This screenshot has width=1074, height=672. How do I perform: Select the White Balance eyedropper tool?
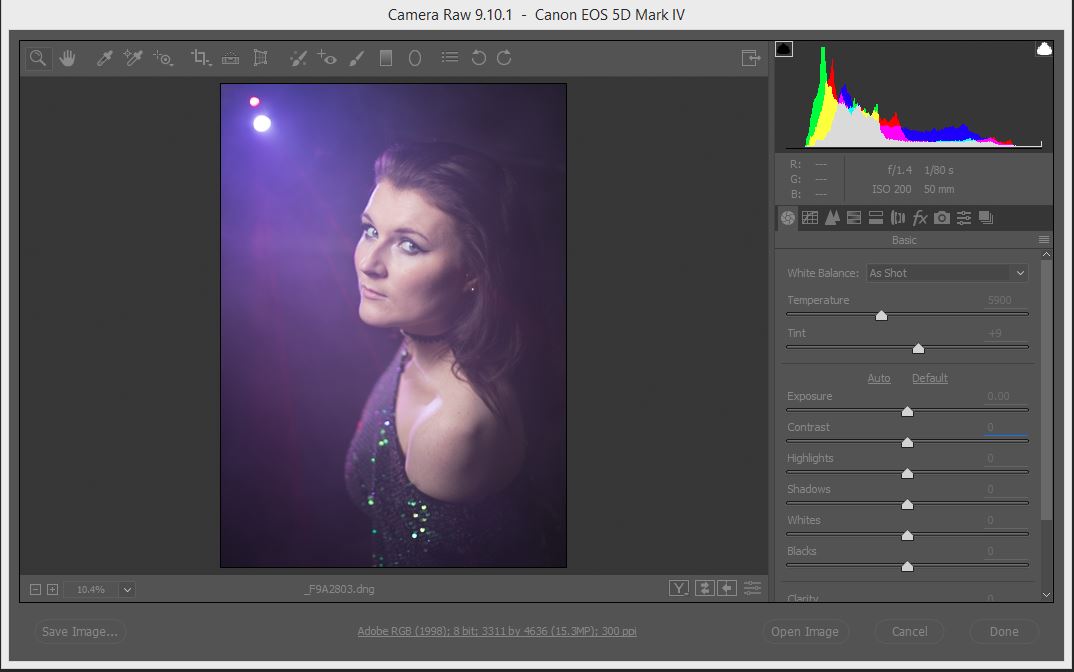pyautogui.click(x=104, y=58)
